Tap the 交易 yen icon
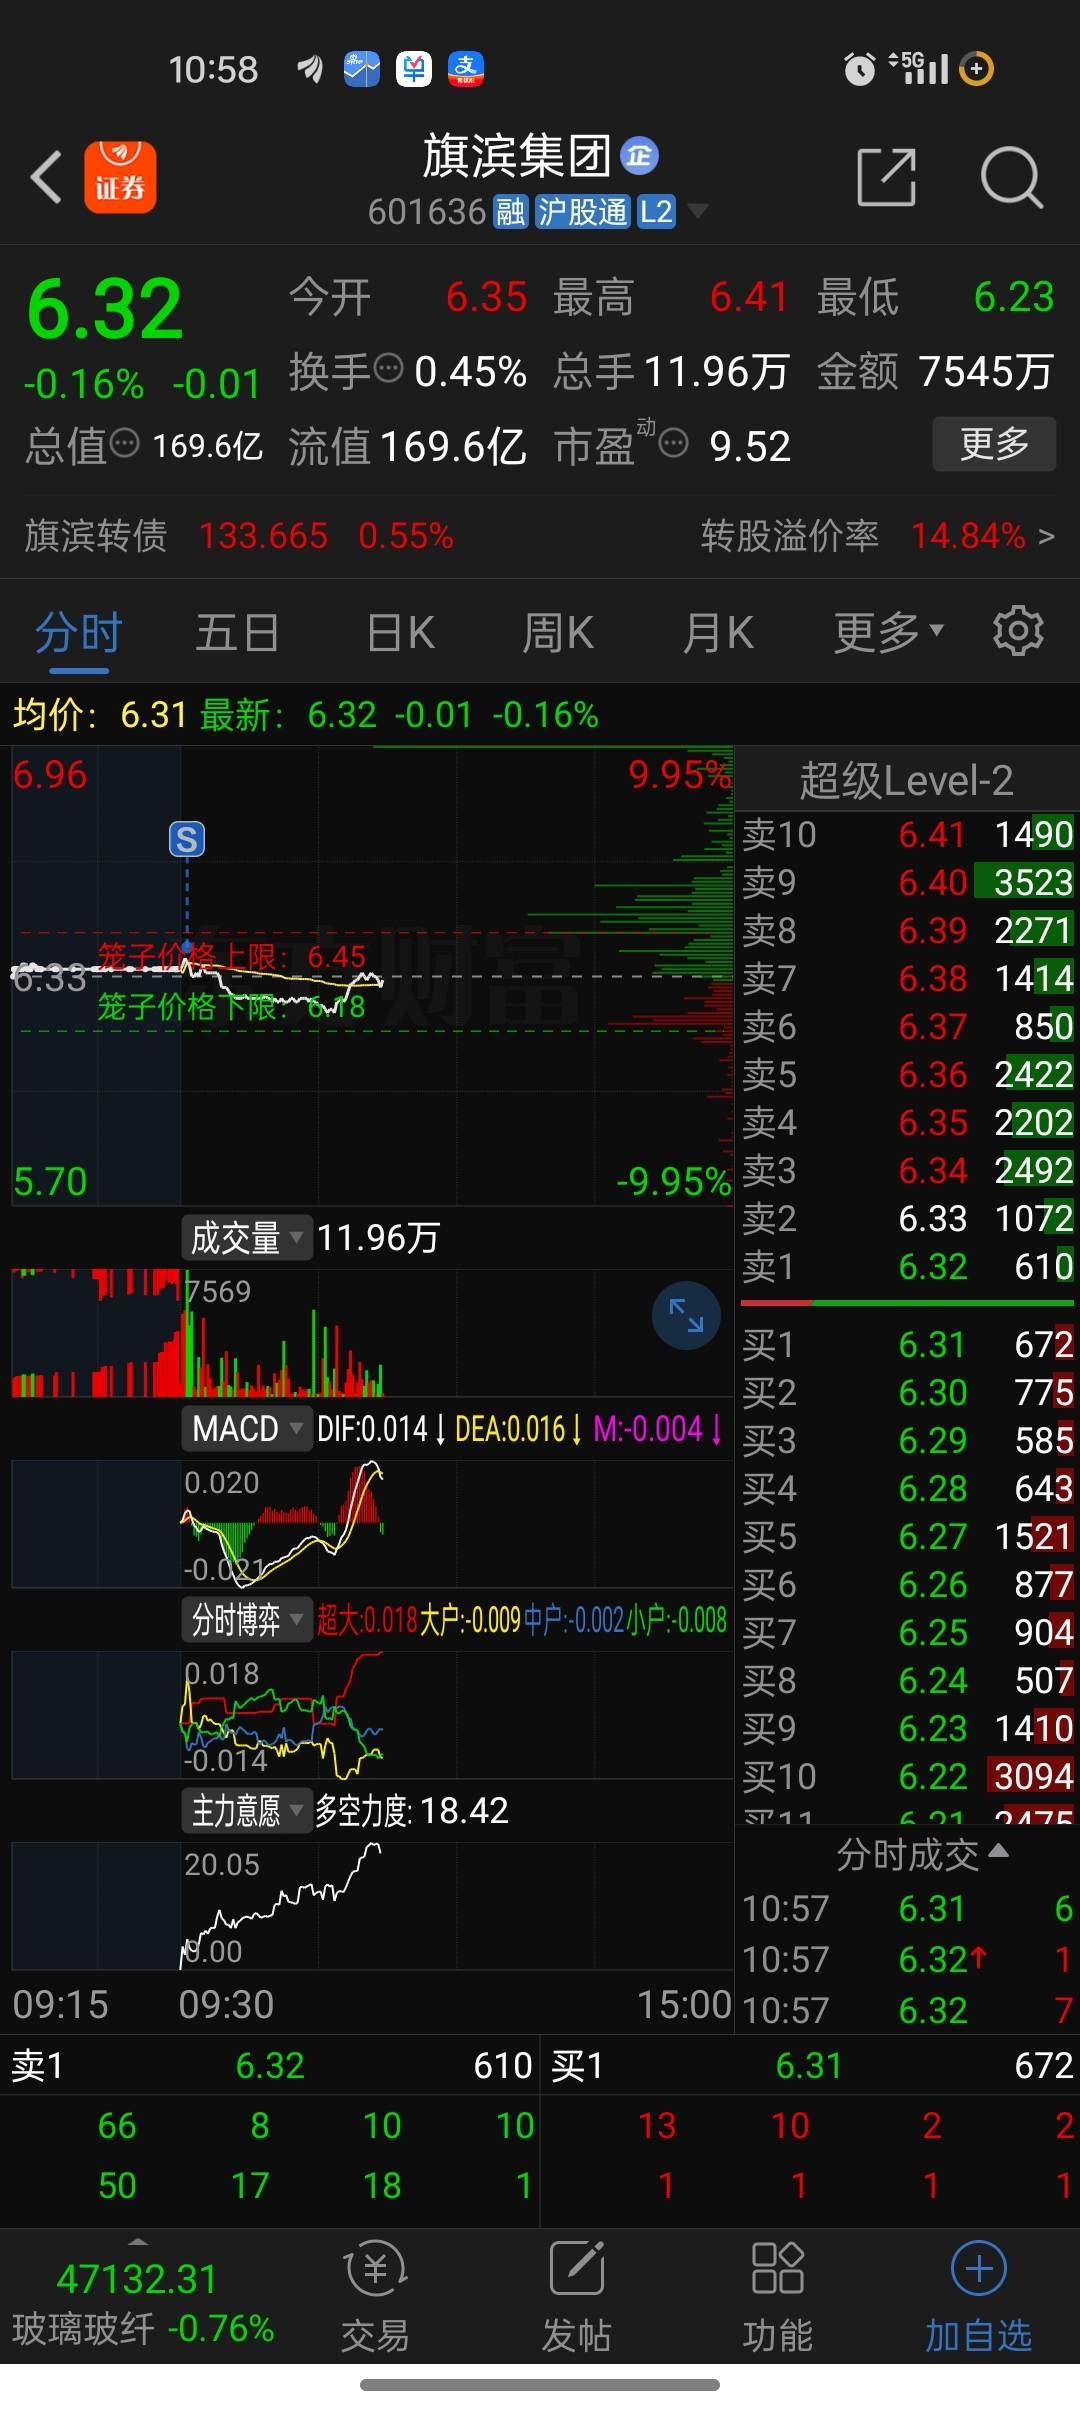1080x2412 pixels. 376,2268
